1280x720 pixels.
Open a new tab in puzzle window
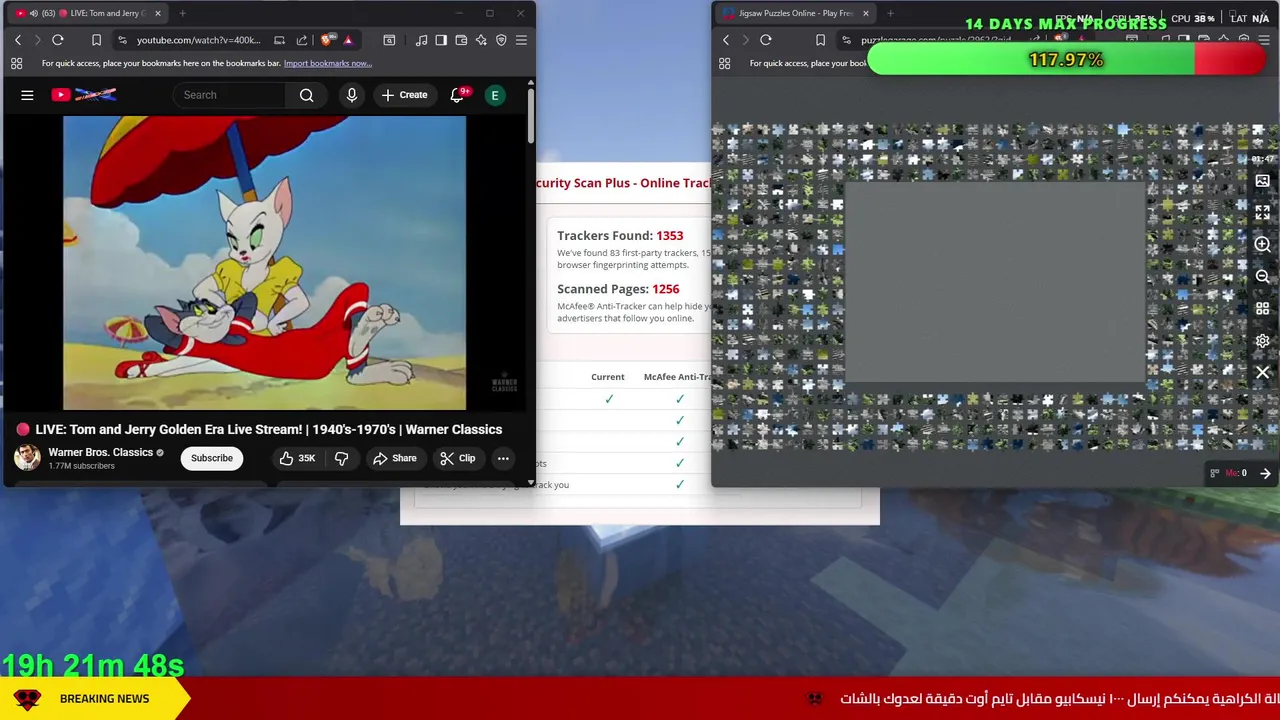[890, 13]
